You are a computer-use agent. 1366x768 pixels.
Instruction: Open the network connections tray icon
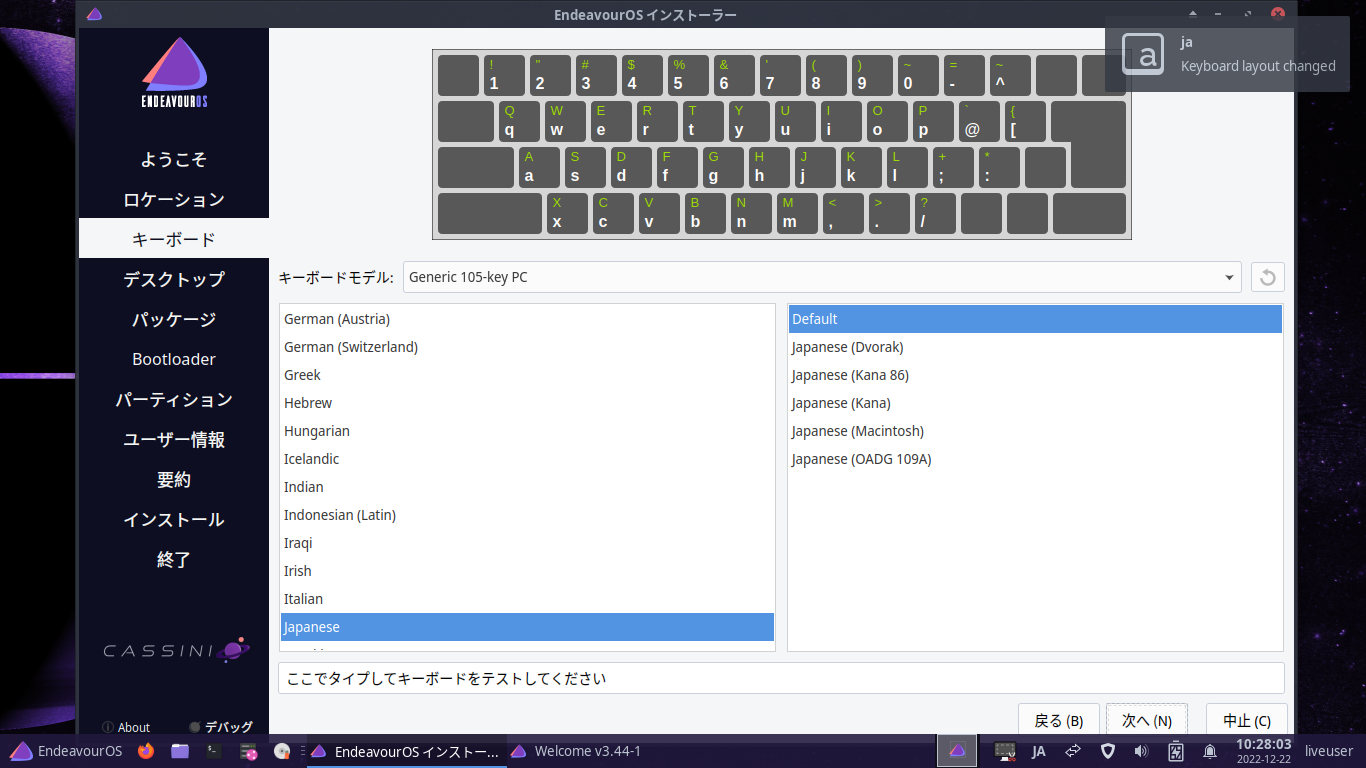[1073, 751]
